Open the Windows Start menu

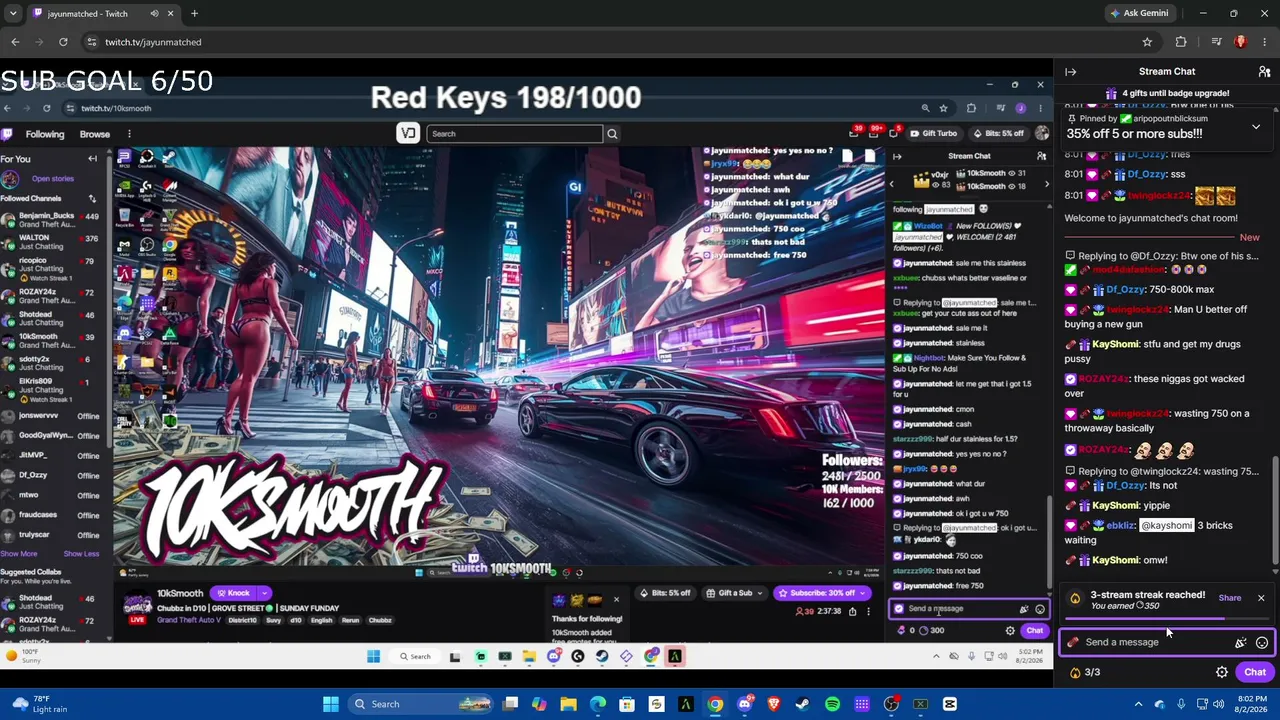331,704
